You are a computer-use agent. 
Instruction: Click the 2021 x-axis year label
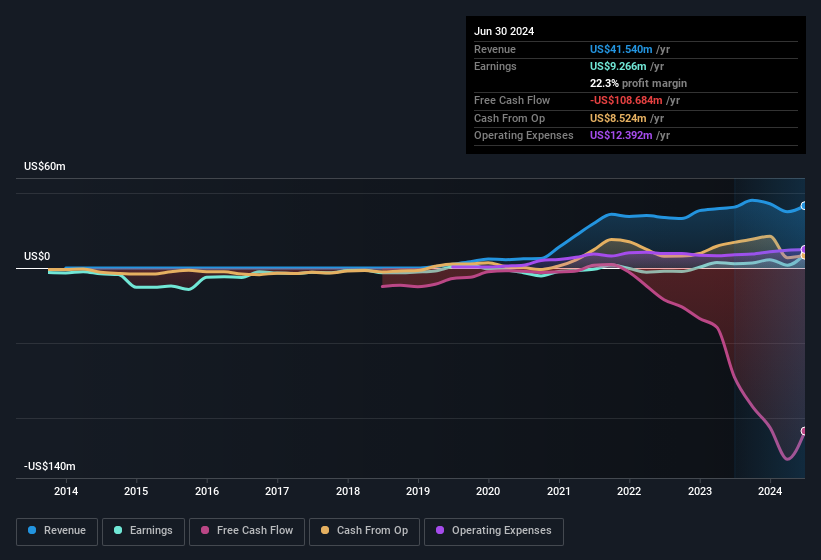click(x=559, y=491)
